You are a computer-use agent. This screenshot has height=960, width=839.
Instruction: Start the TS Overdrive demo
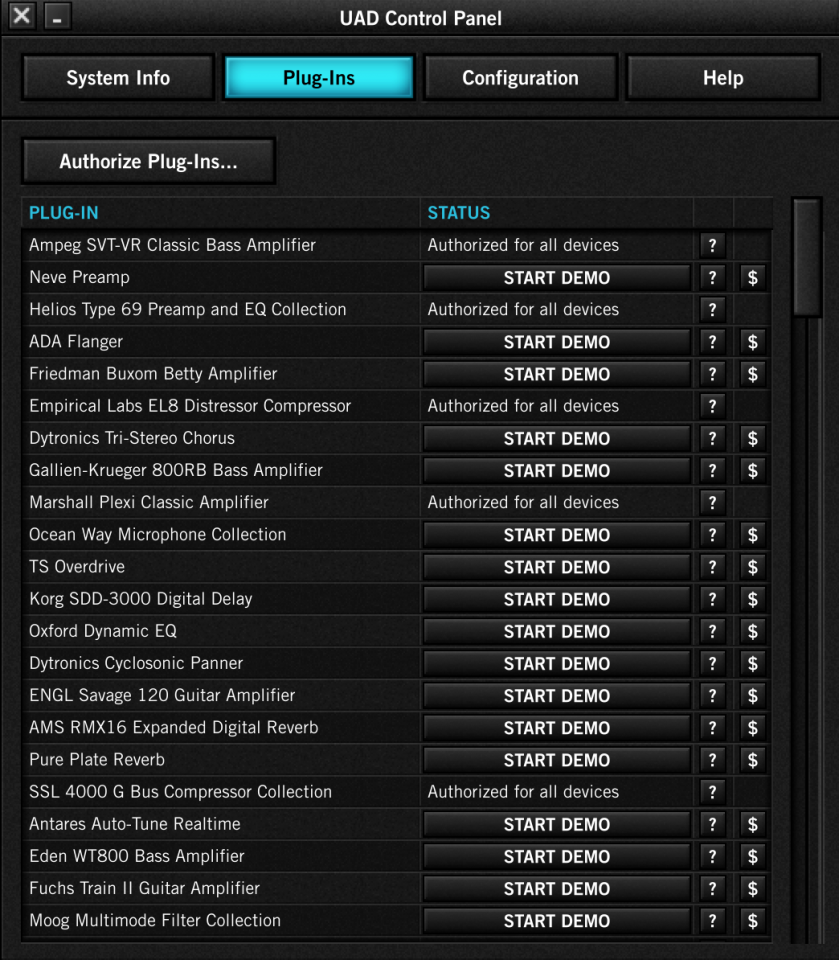557,567
